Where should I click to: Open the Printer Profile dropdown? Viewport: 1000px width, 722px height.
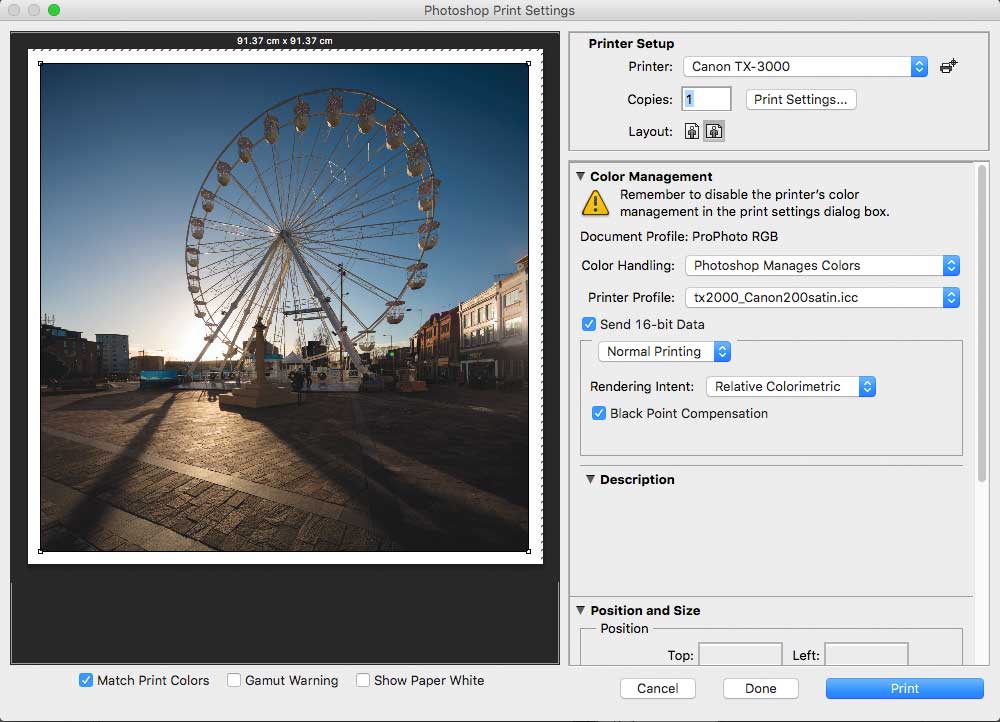(x=823, y=297)
